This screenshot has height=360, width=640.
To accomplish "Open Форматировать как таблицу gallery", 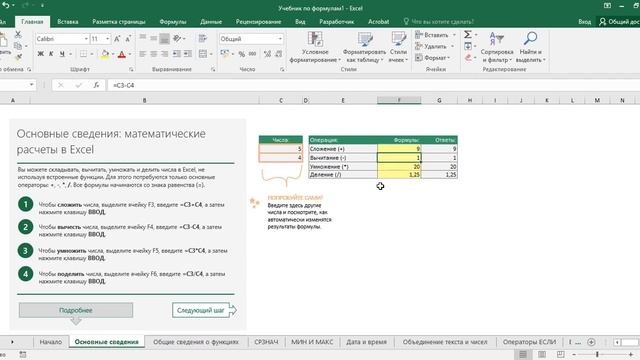I will tap(364, 47).
